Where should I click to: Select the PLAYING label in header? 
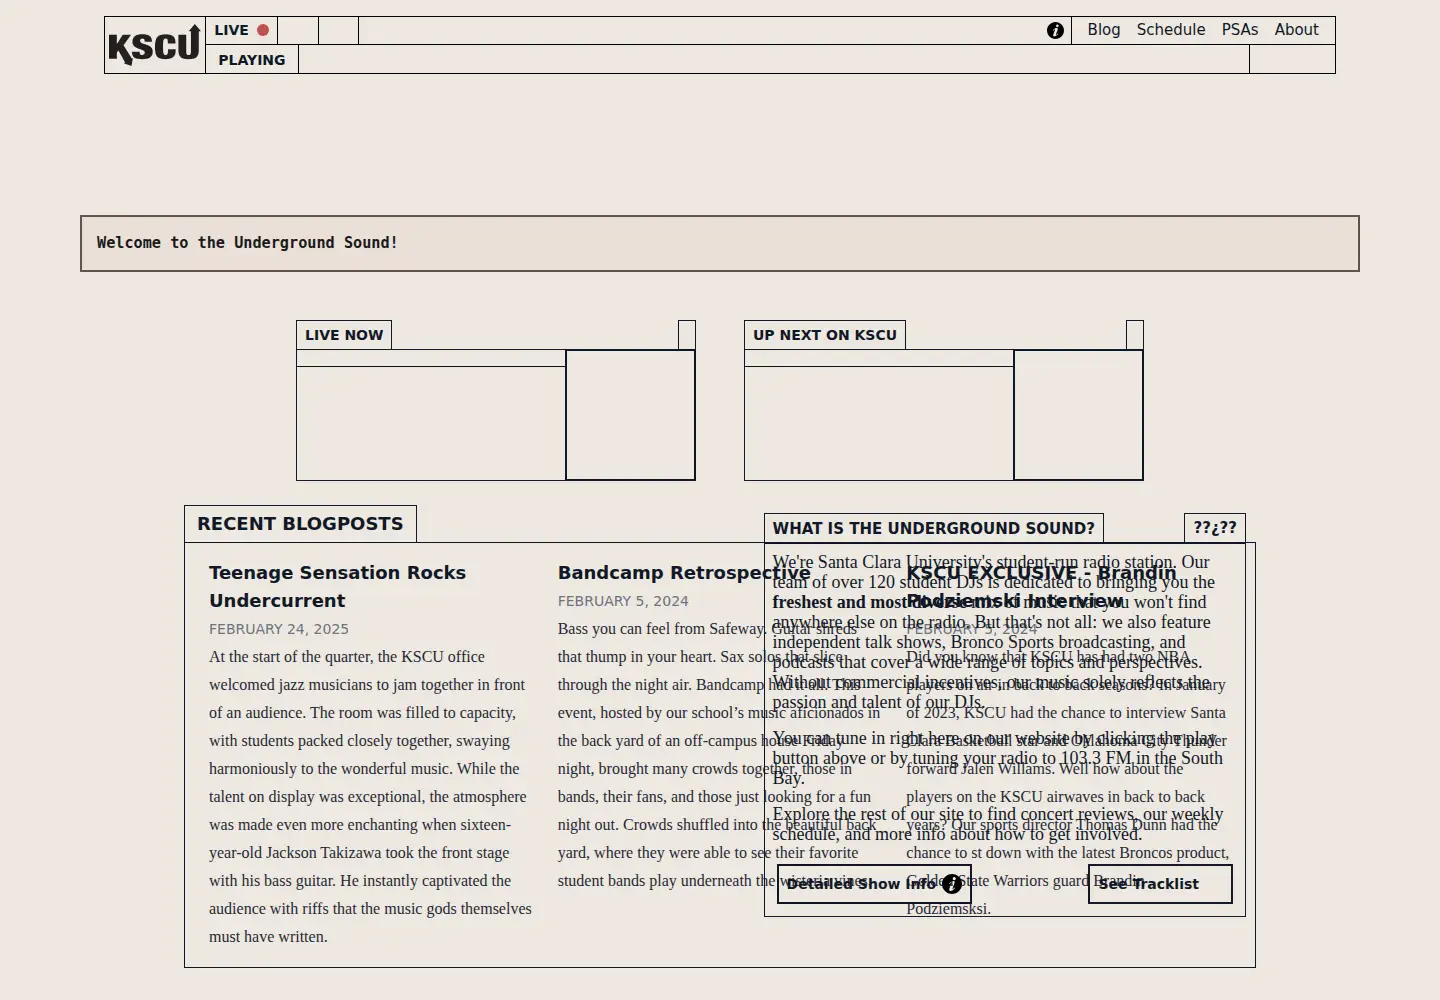coord(252,60)
